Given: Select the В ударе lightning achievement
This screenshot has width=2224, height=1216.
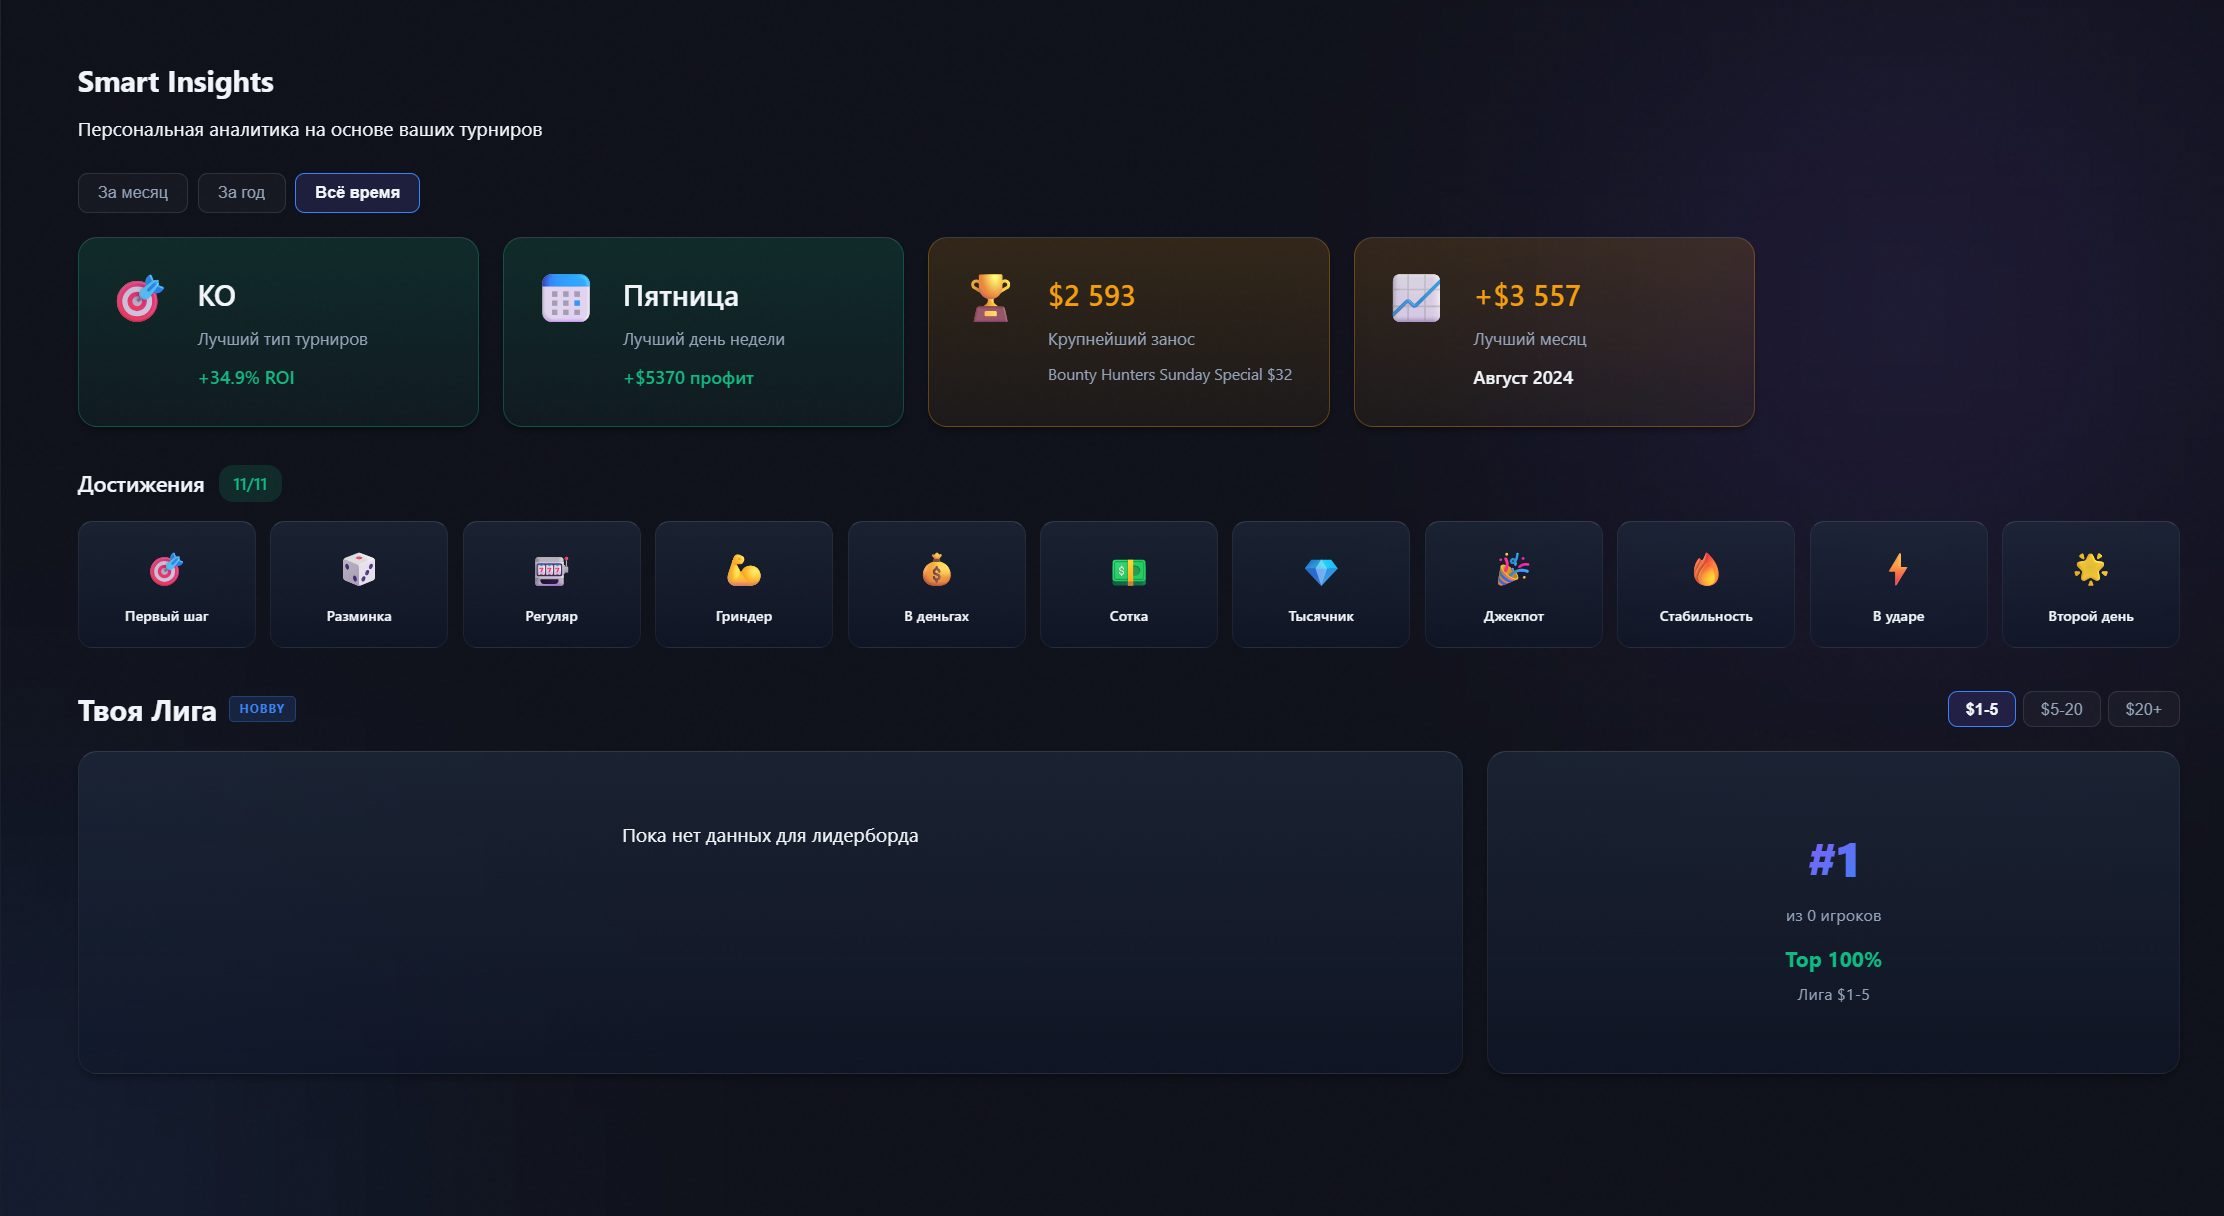Looking at the screenshot, I should [1898, 584].
